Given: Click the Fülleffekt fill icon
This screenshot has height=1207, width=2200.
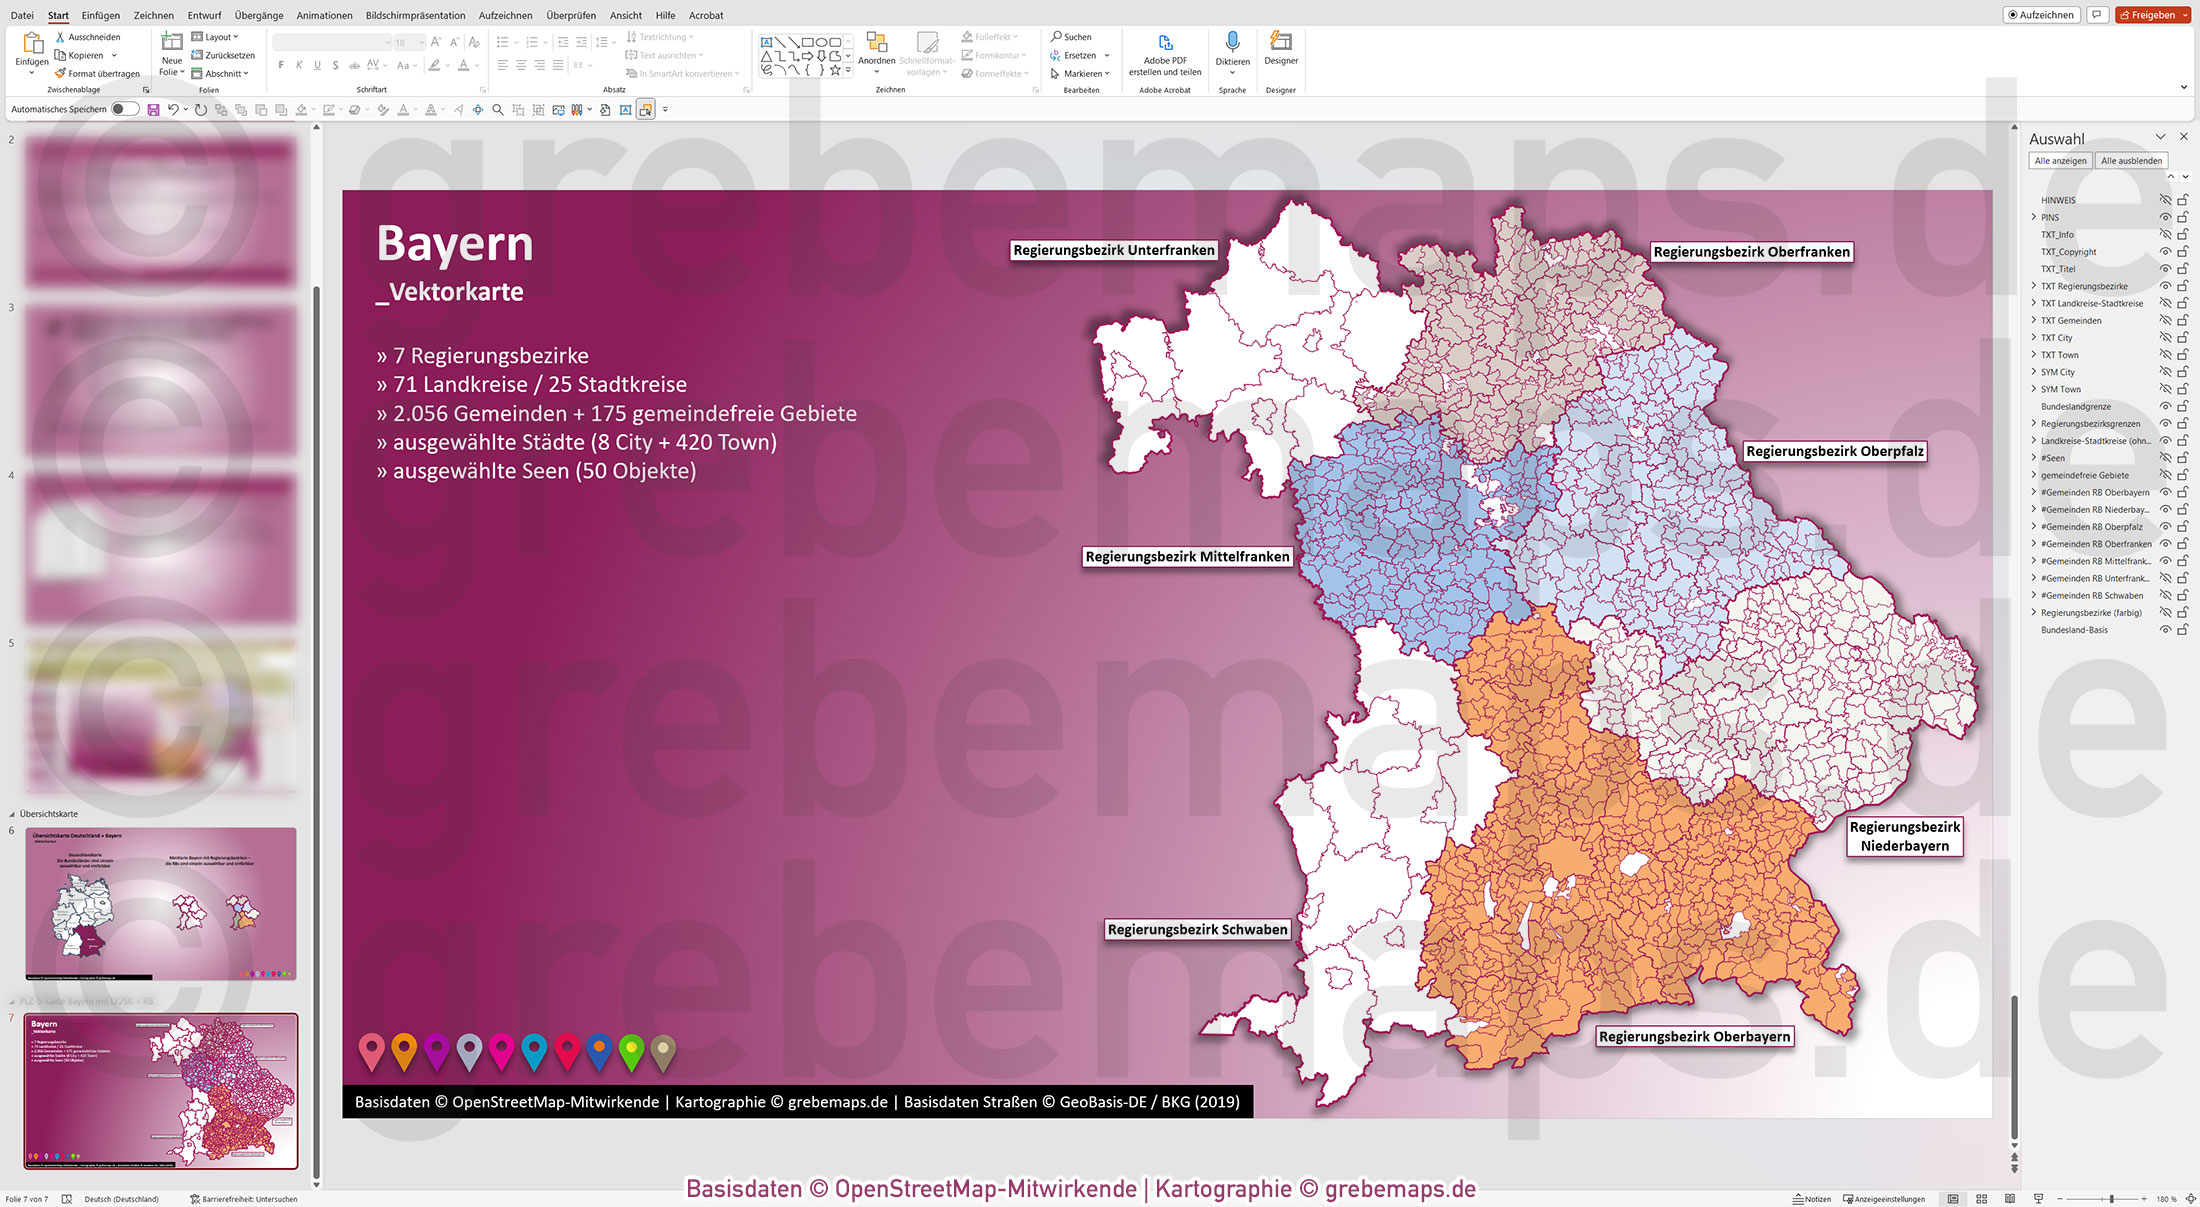Looking at the screenshot, I should click(x=968, y=36).
